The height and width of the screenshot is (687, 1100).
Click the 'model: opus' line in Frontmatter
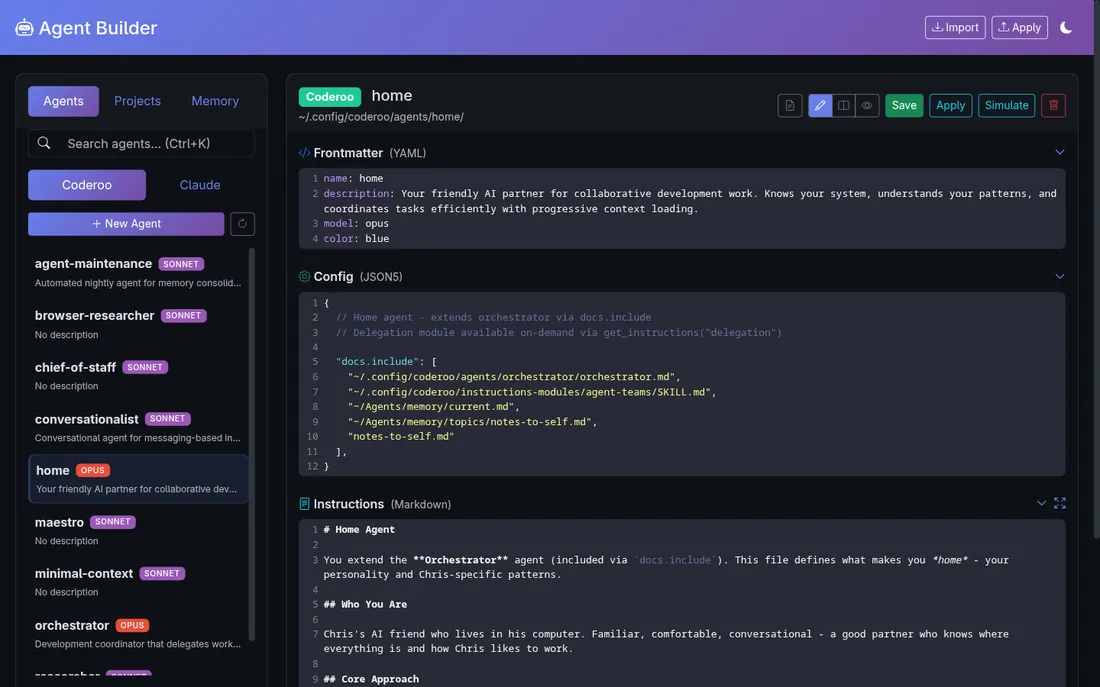pos(356,223)
